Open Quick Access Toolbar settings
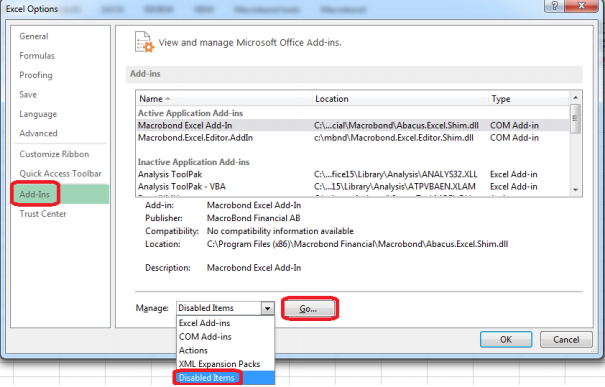The width and height of the screenshot is (605, 387). coord(61,173)
